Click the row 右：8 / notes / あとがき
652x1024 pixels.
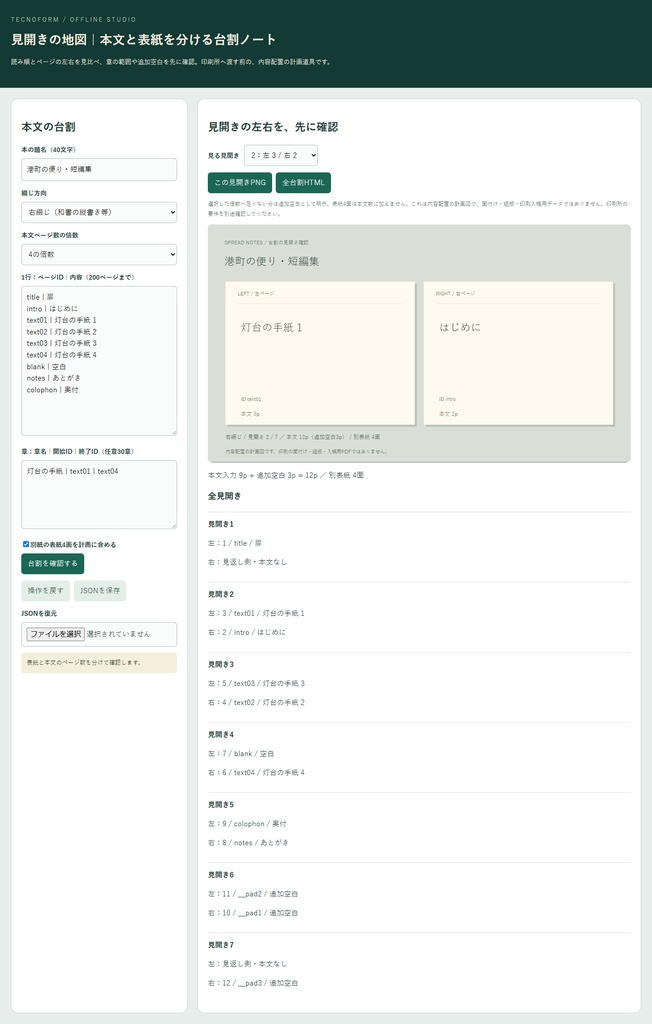point(248,842)
